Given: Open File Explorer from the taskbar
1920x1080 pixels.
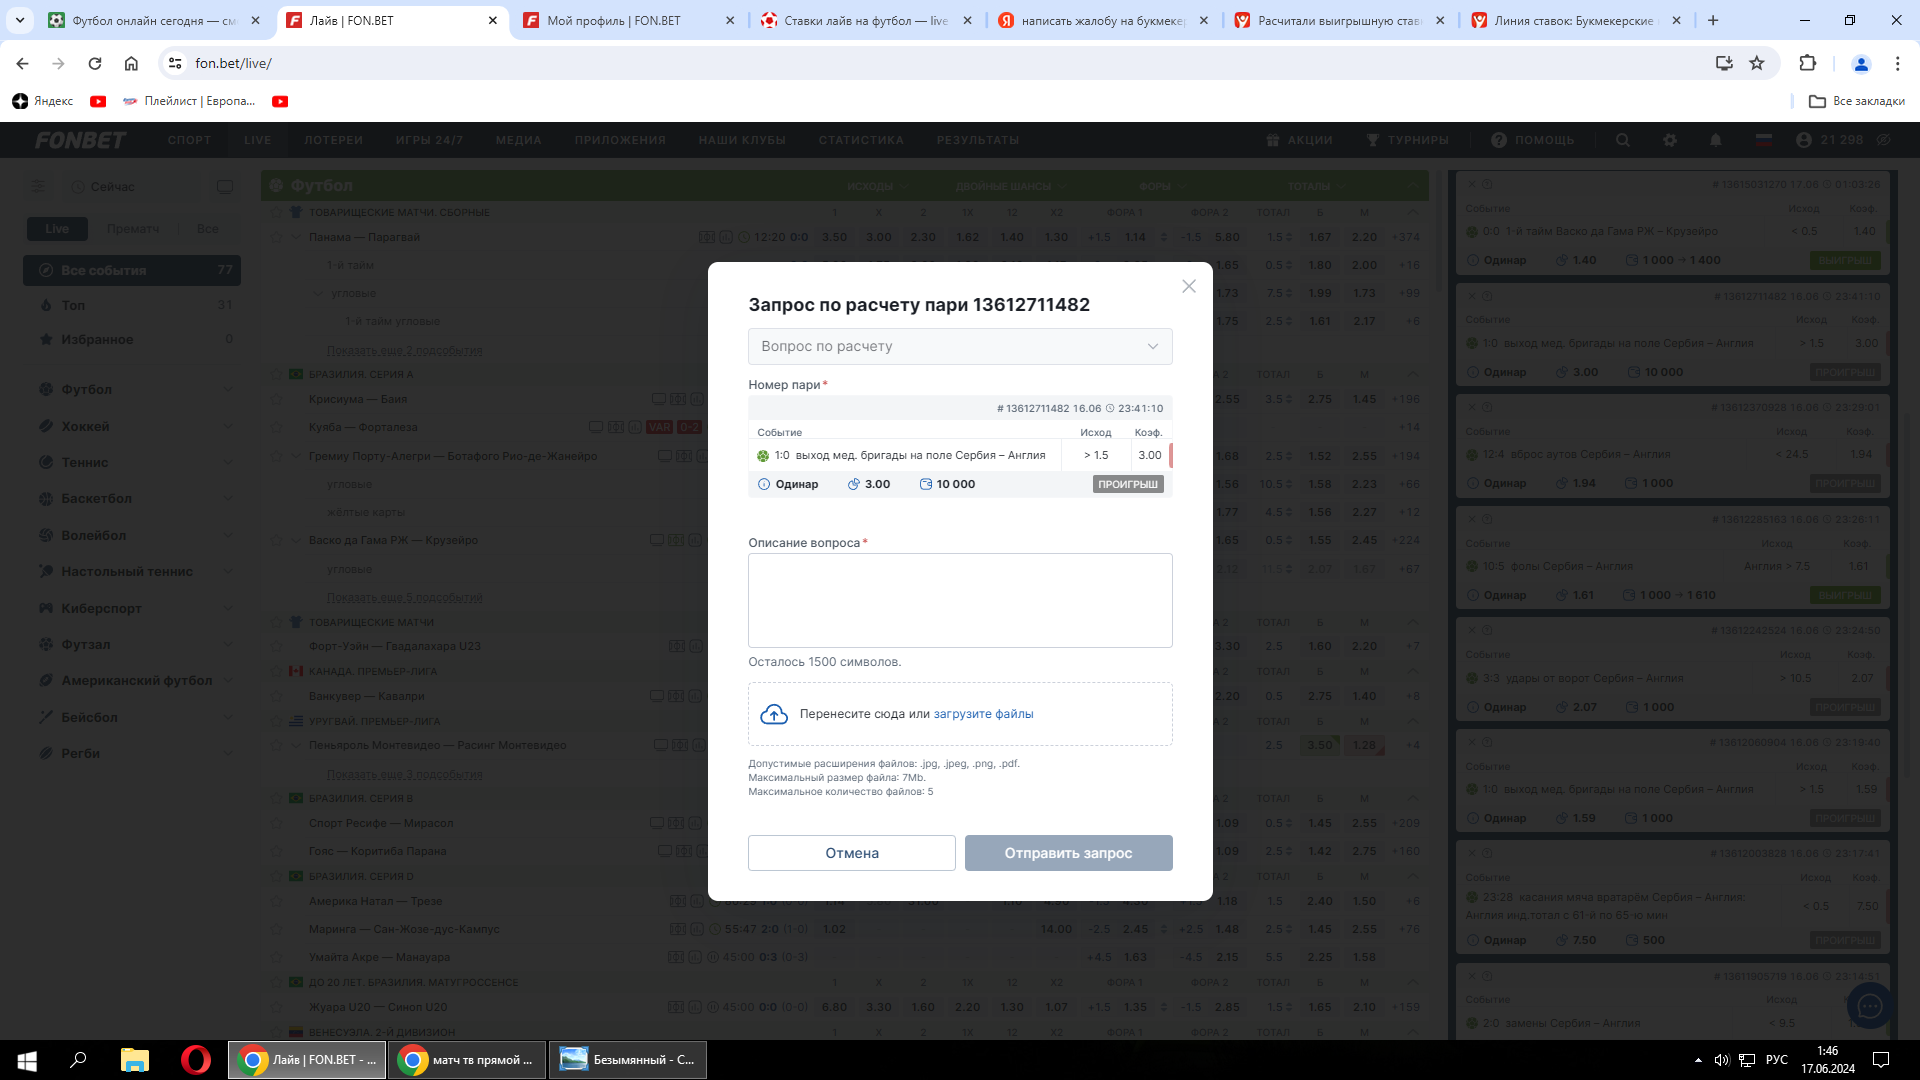Looking at the screenshot, I should (x=135, y=1059).
